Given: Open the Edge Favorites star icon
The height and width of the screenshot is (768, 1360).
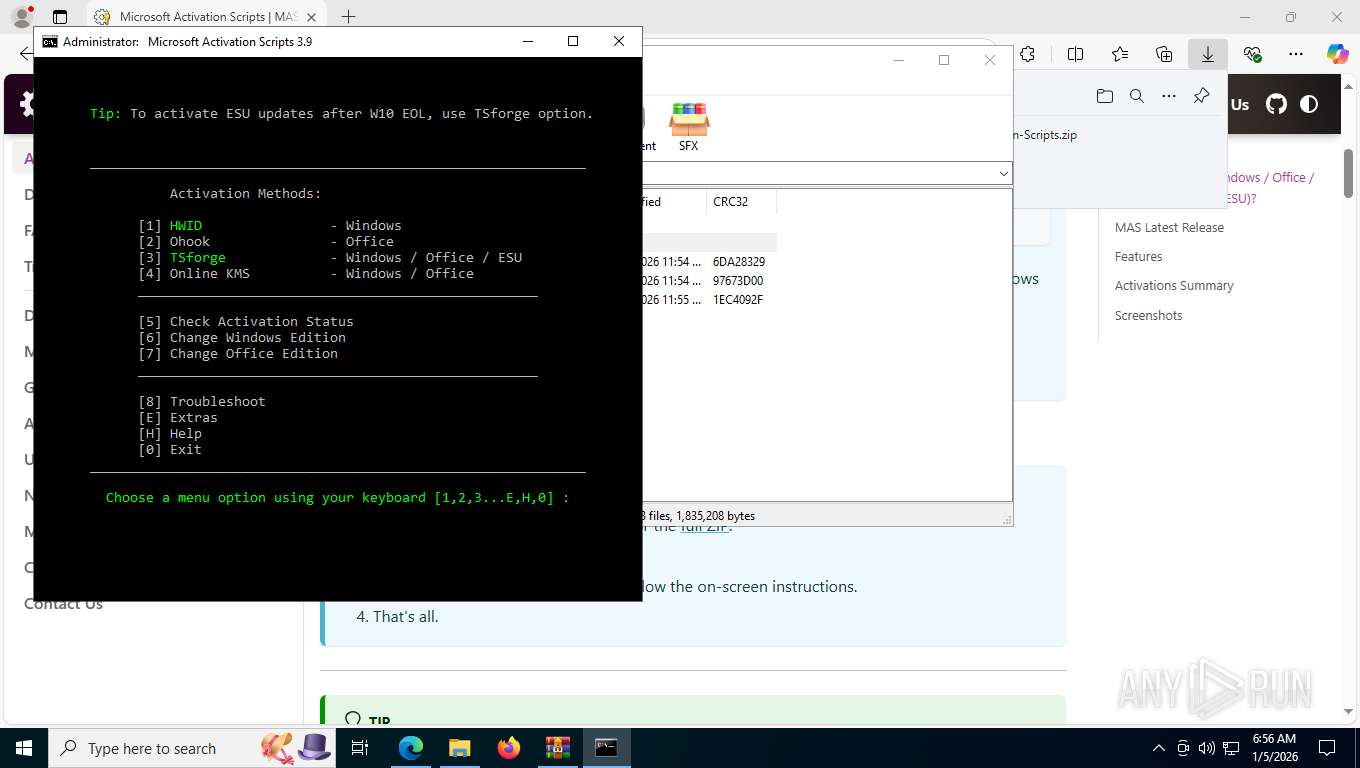Looking at the screenshot, I should coord(1120,54).
